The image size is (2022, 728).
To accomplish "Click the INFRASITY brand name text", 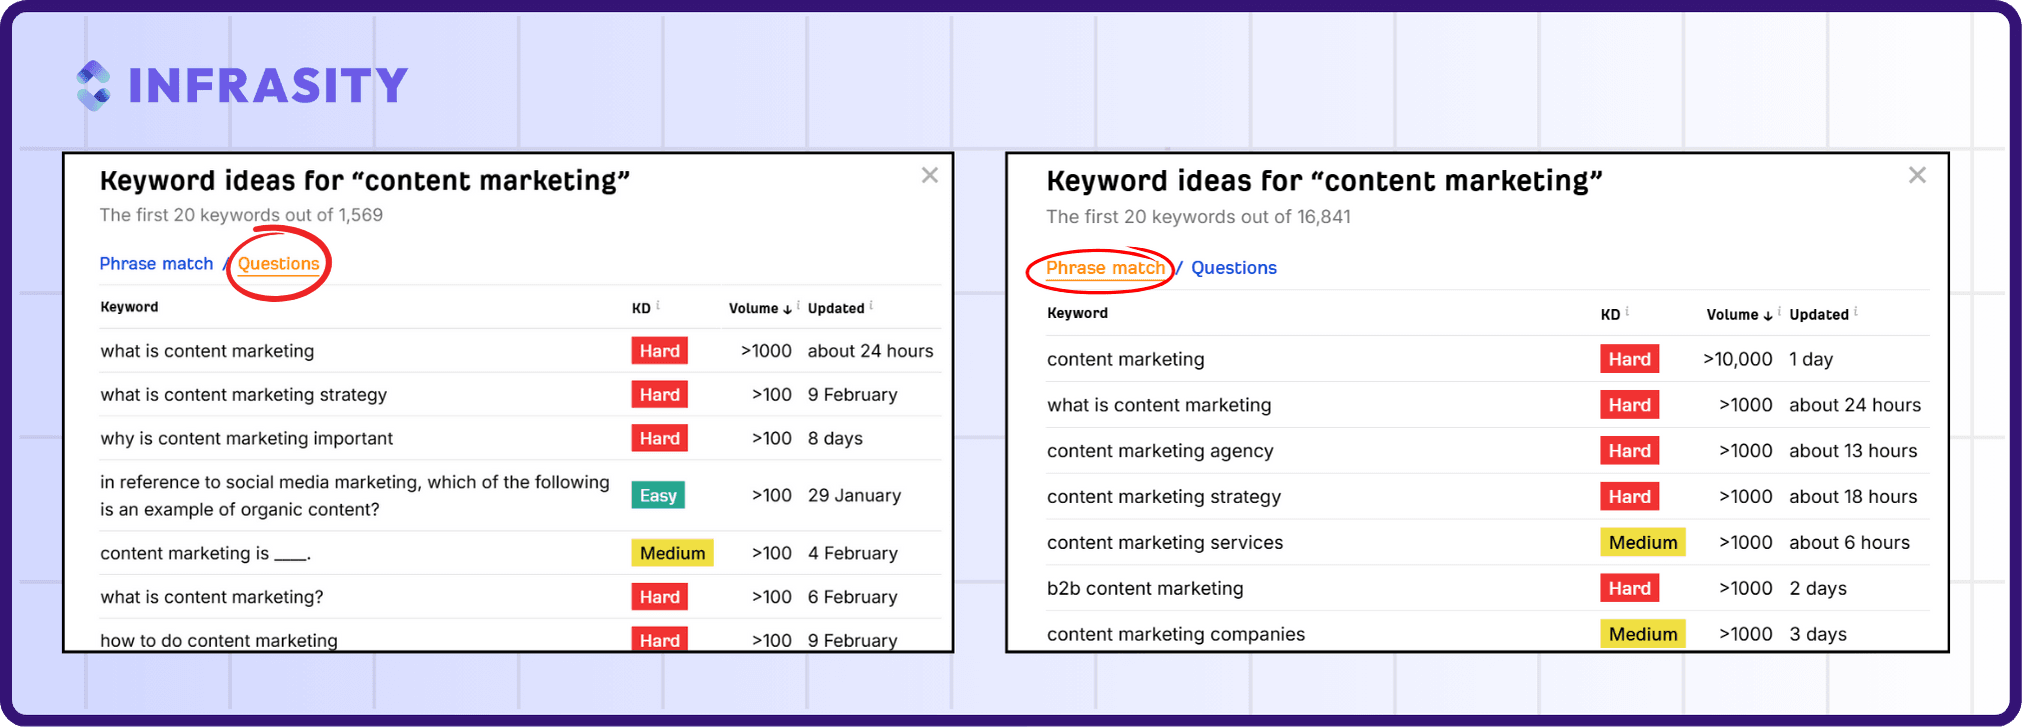I will (268, 86).
